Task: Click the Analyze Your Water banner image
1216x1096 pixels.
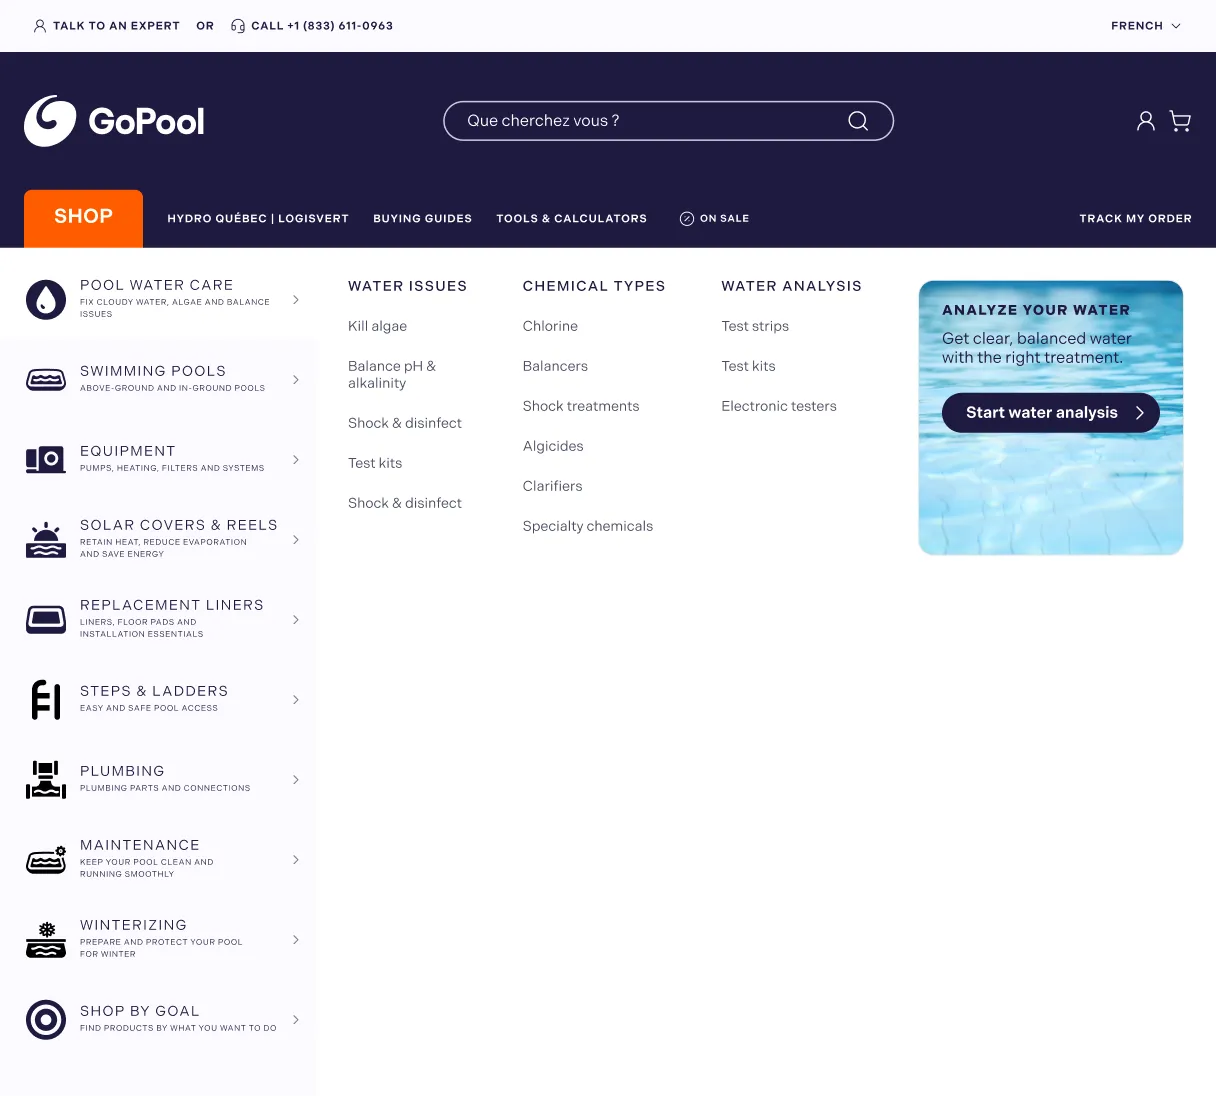Action: point(1051,418)
